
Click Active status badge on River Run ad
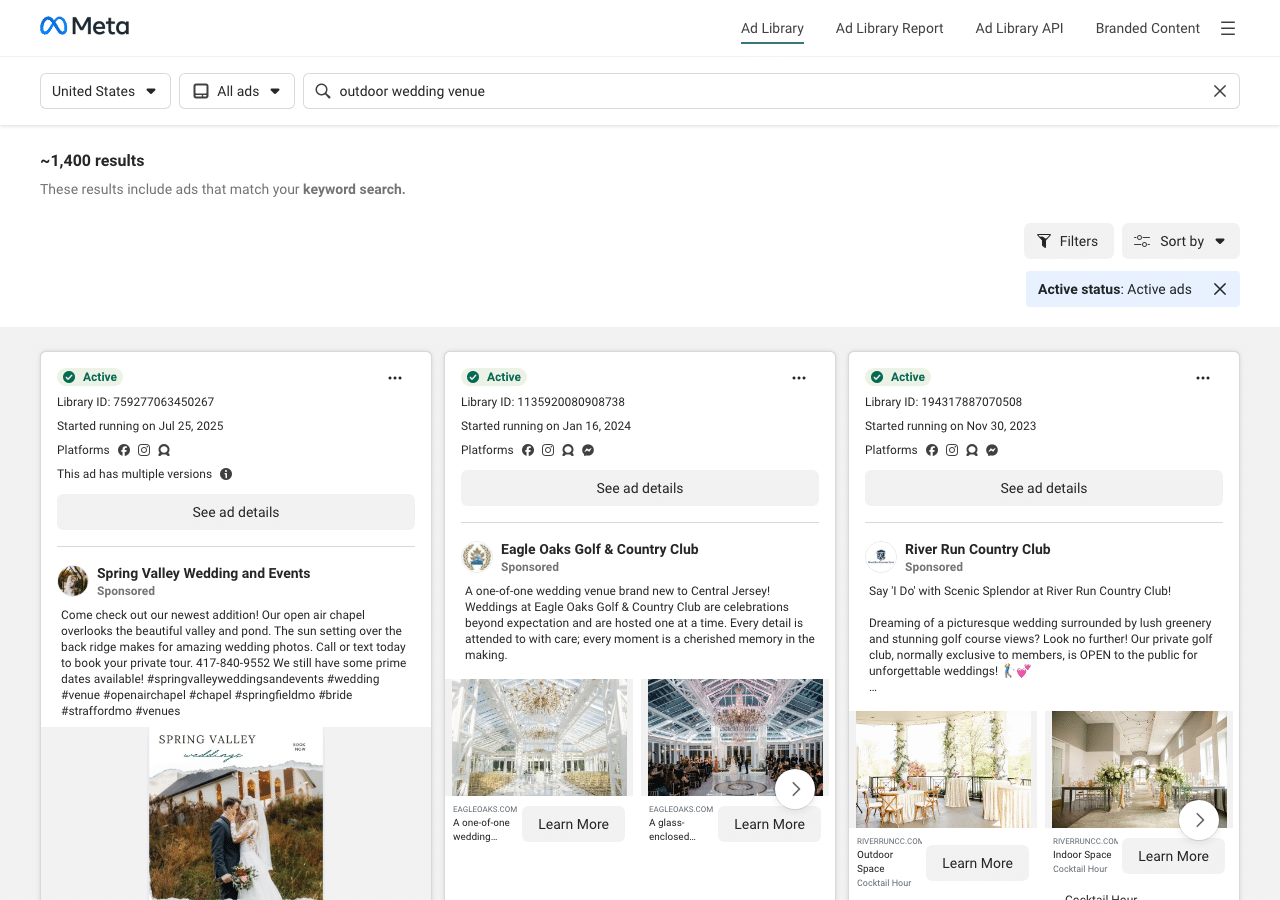[898, 377]
